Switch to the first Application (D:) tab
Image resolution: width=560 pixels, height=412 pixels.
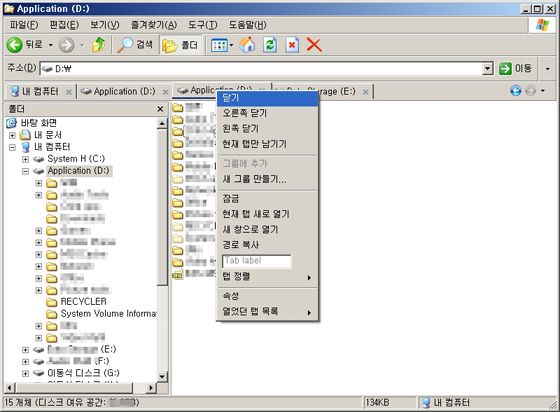[x=119, y=92]
